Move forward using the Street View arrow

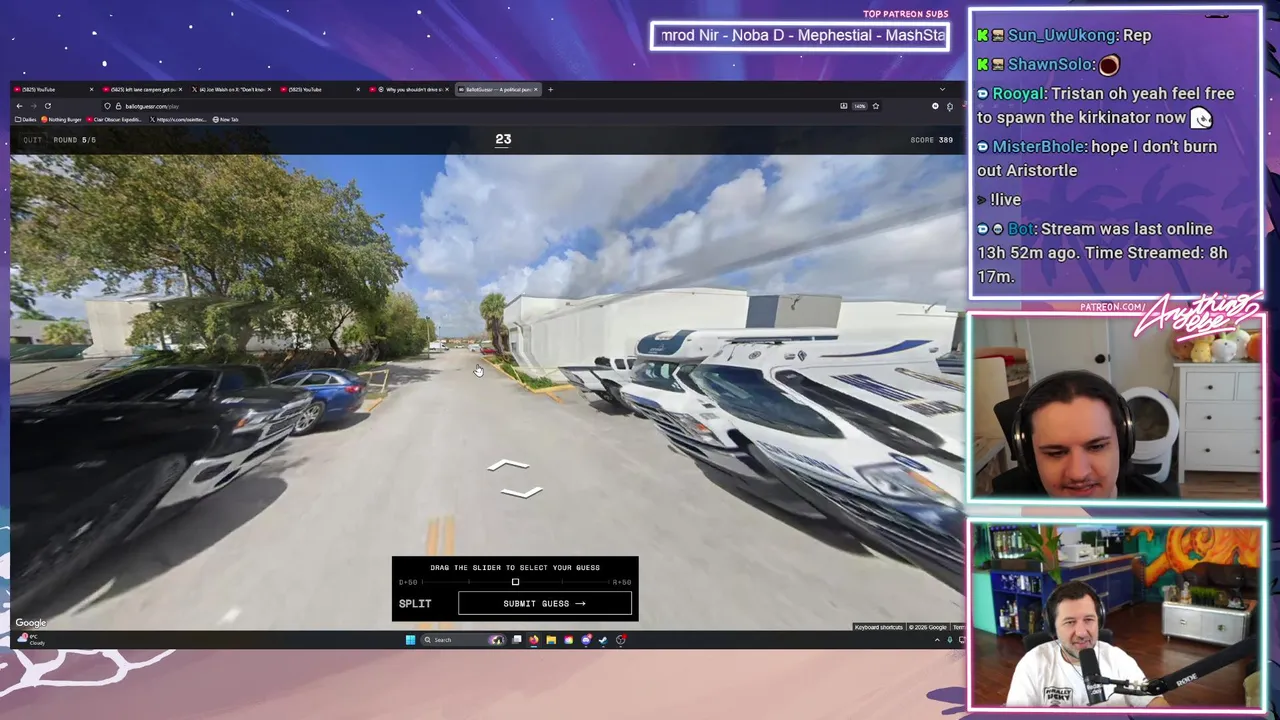point(508,465)
